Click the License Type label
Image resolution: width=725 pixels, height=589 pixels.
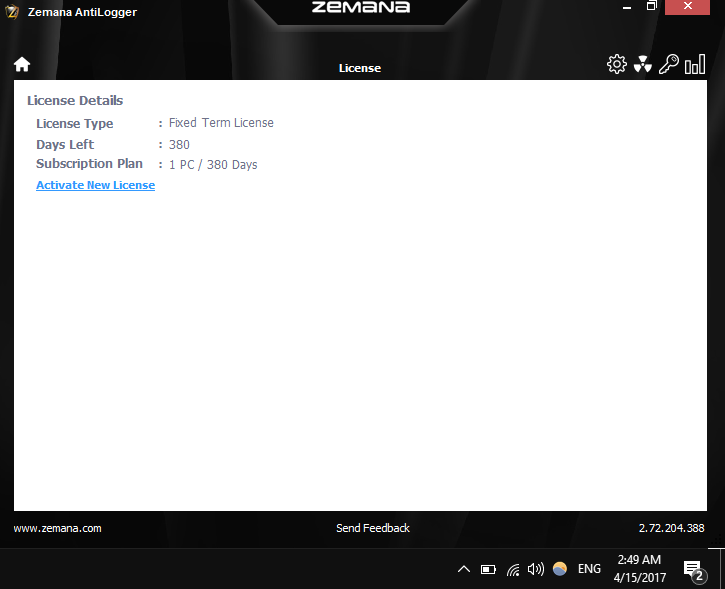click(74, 123)
